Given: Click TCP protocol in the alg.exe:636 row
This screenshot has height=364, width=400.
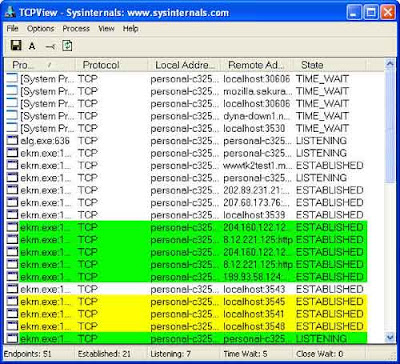Looking at the screenshot, I should [x=88, y=141].
